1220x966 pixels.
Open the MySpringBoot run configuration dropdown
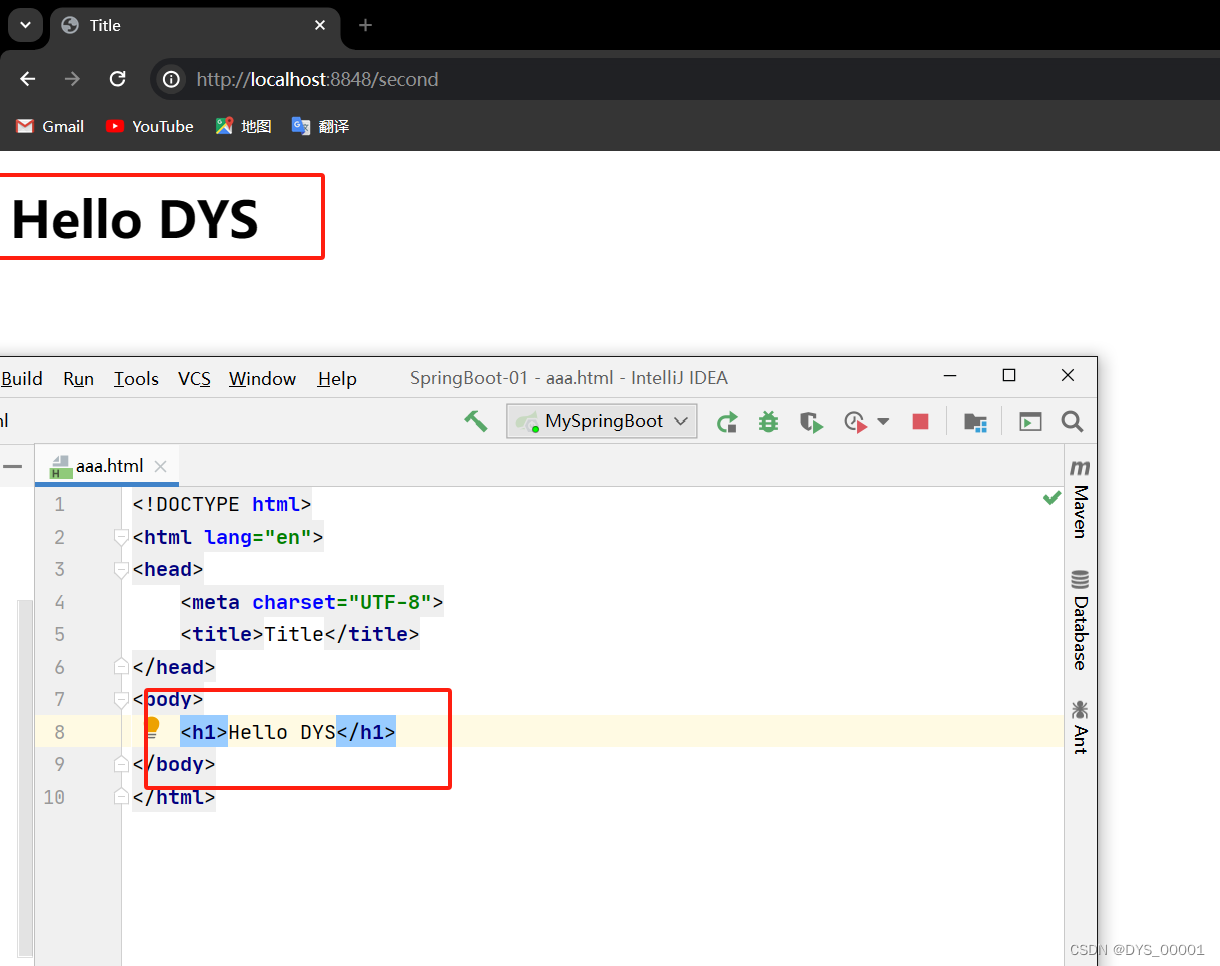[x=680, y=421]
